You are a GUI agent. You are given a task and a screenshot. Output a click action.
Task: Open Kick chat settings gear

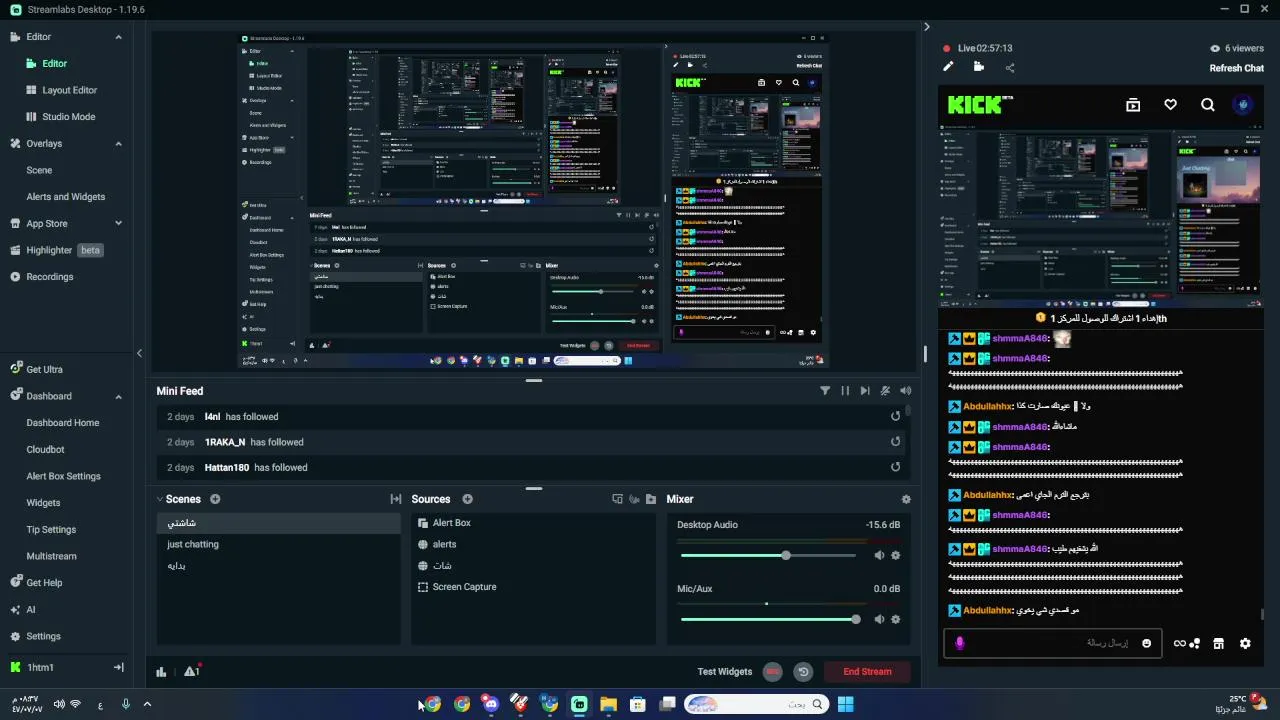(1245, 643)
